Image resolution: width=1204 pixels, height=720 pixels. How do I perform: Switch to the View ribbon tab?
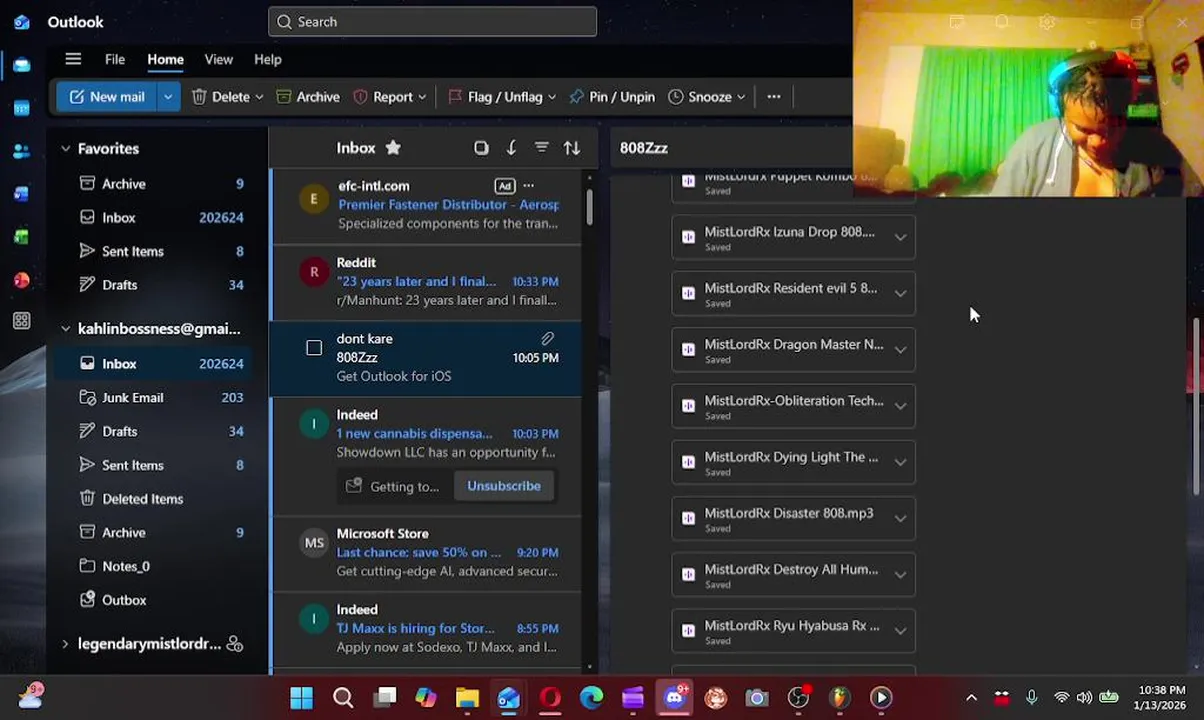coord(219,59)
